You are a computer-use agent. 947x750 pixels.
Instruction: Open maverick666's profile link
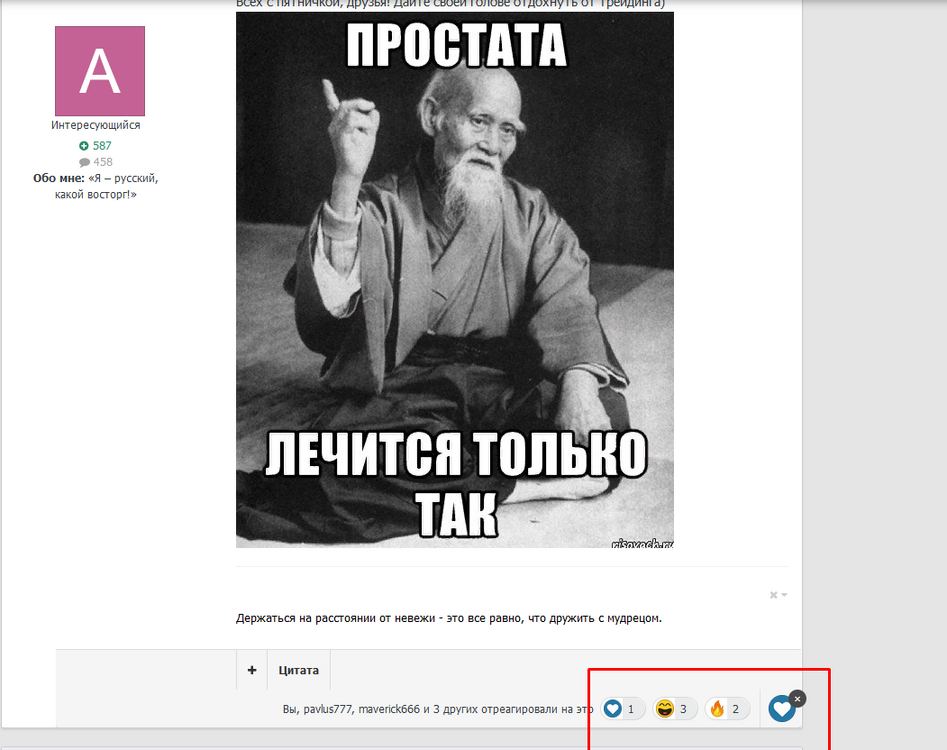coord(389,709)
